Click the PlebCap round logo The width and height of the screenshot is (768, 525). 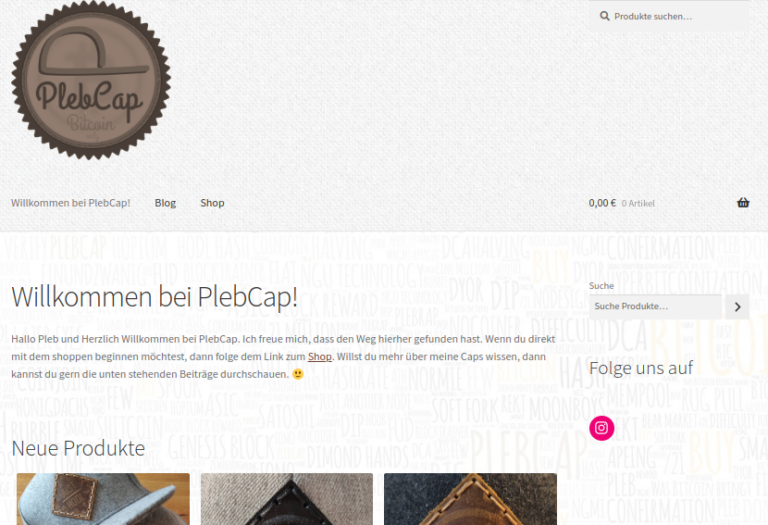tap(91, 80)
